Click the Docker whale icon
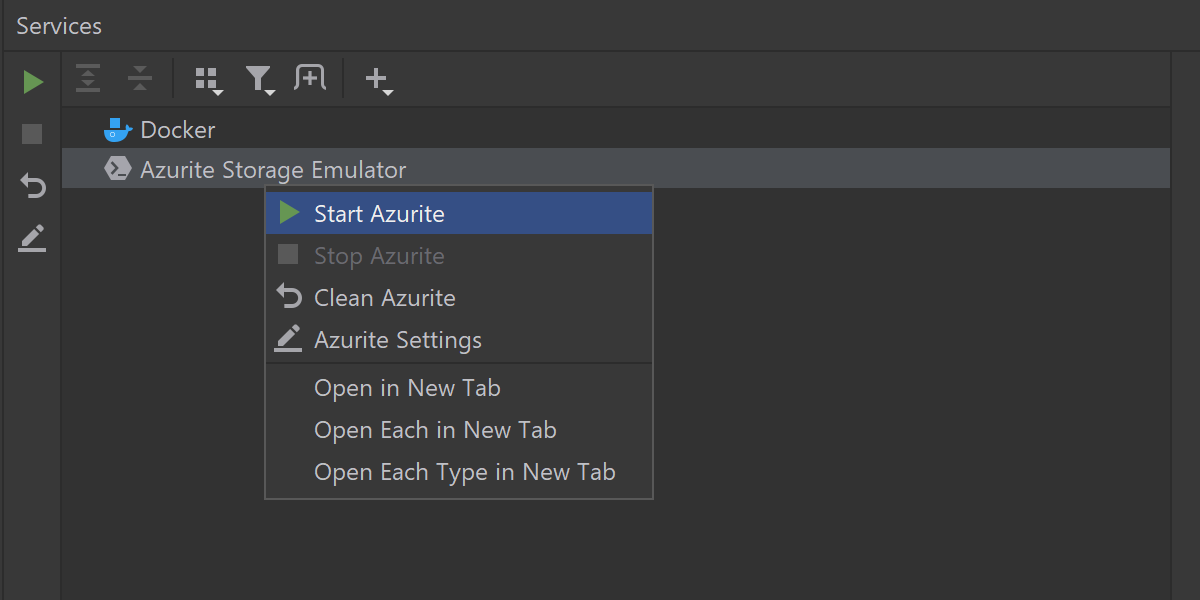 coord(117,129)
